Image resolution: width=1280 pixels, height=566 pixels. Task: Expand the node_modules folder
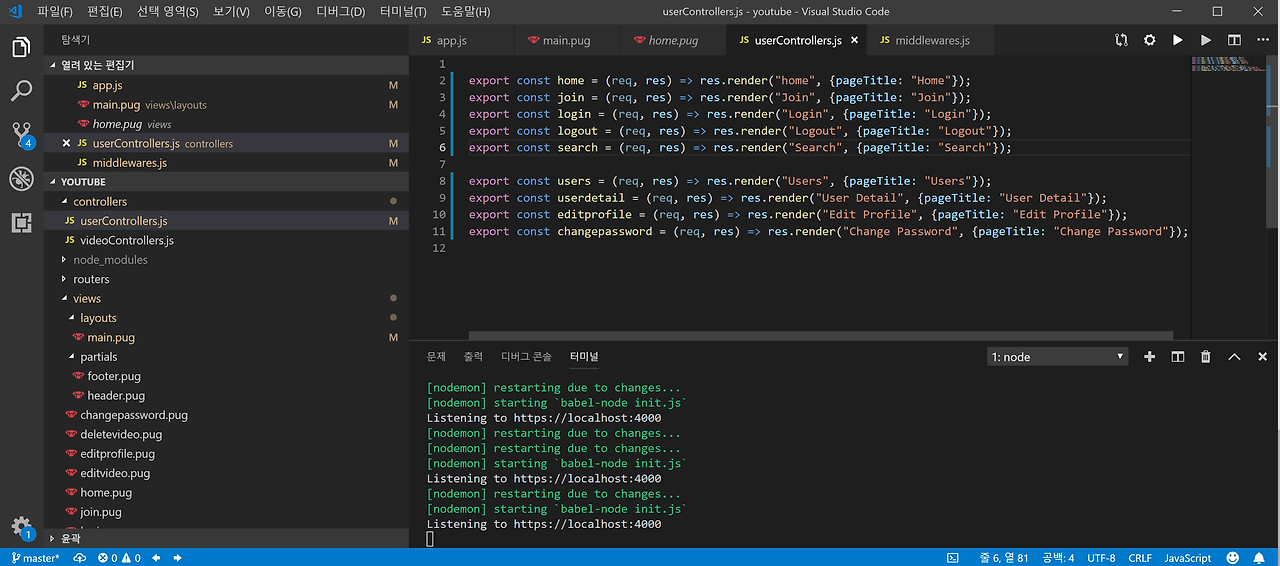coord(110,260)
